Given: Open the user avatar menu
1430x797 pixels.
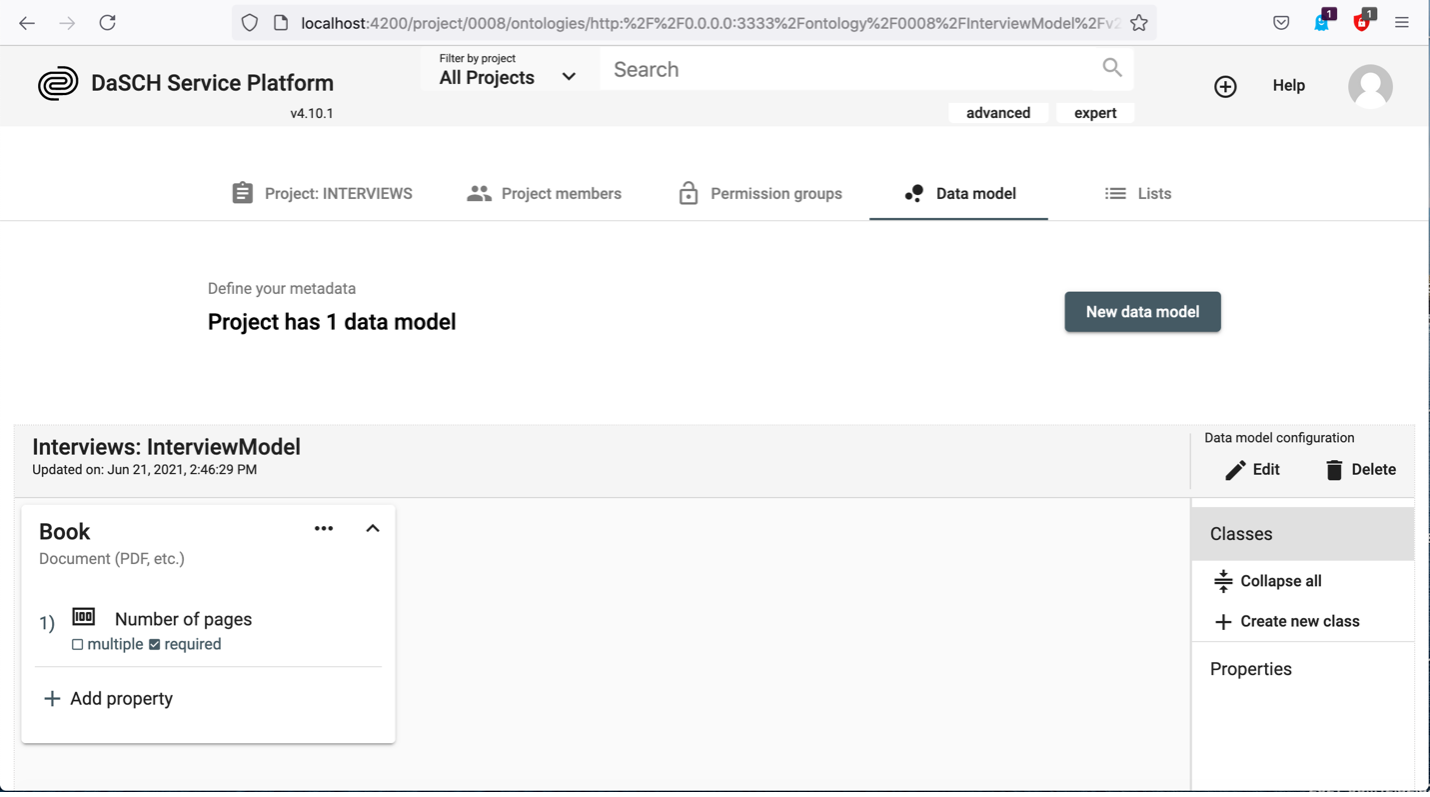Looking at the screenshot, I should [1369, 86].
